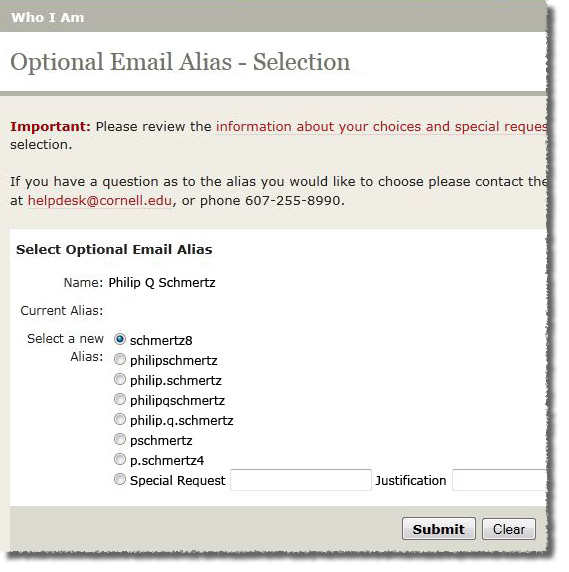Focus the Justification input box
The height and width of the screenshot is (572, 569).
click(x=499, y=480)
